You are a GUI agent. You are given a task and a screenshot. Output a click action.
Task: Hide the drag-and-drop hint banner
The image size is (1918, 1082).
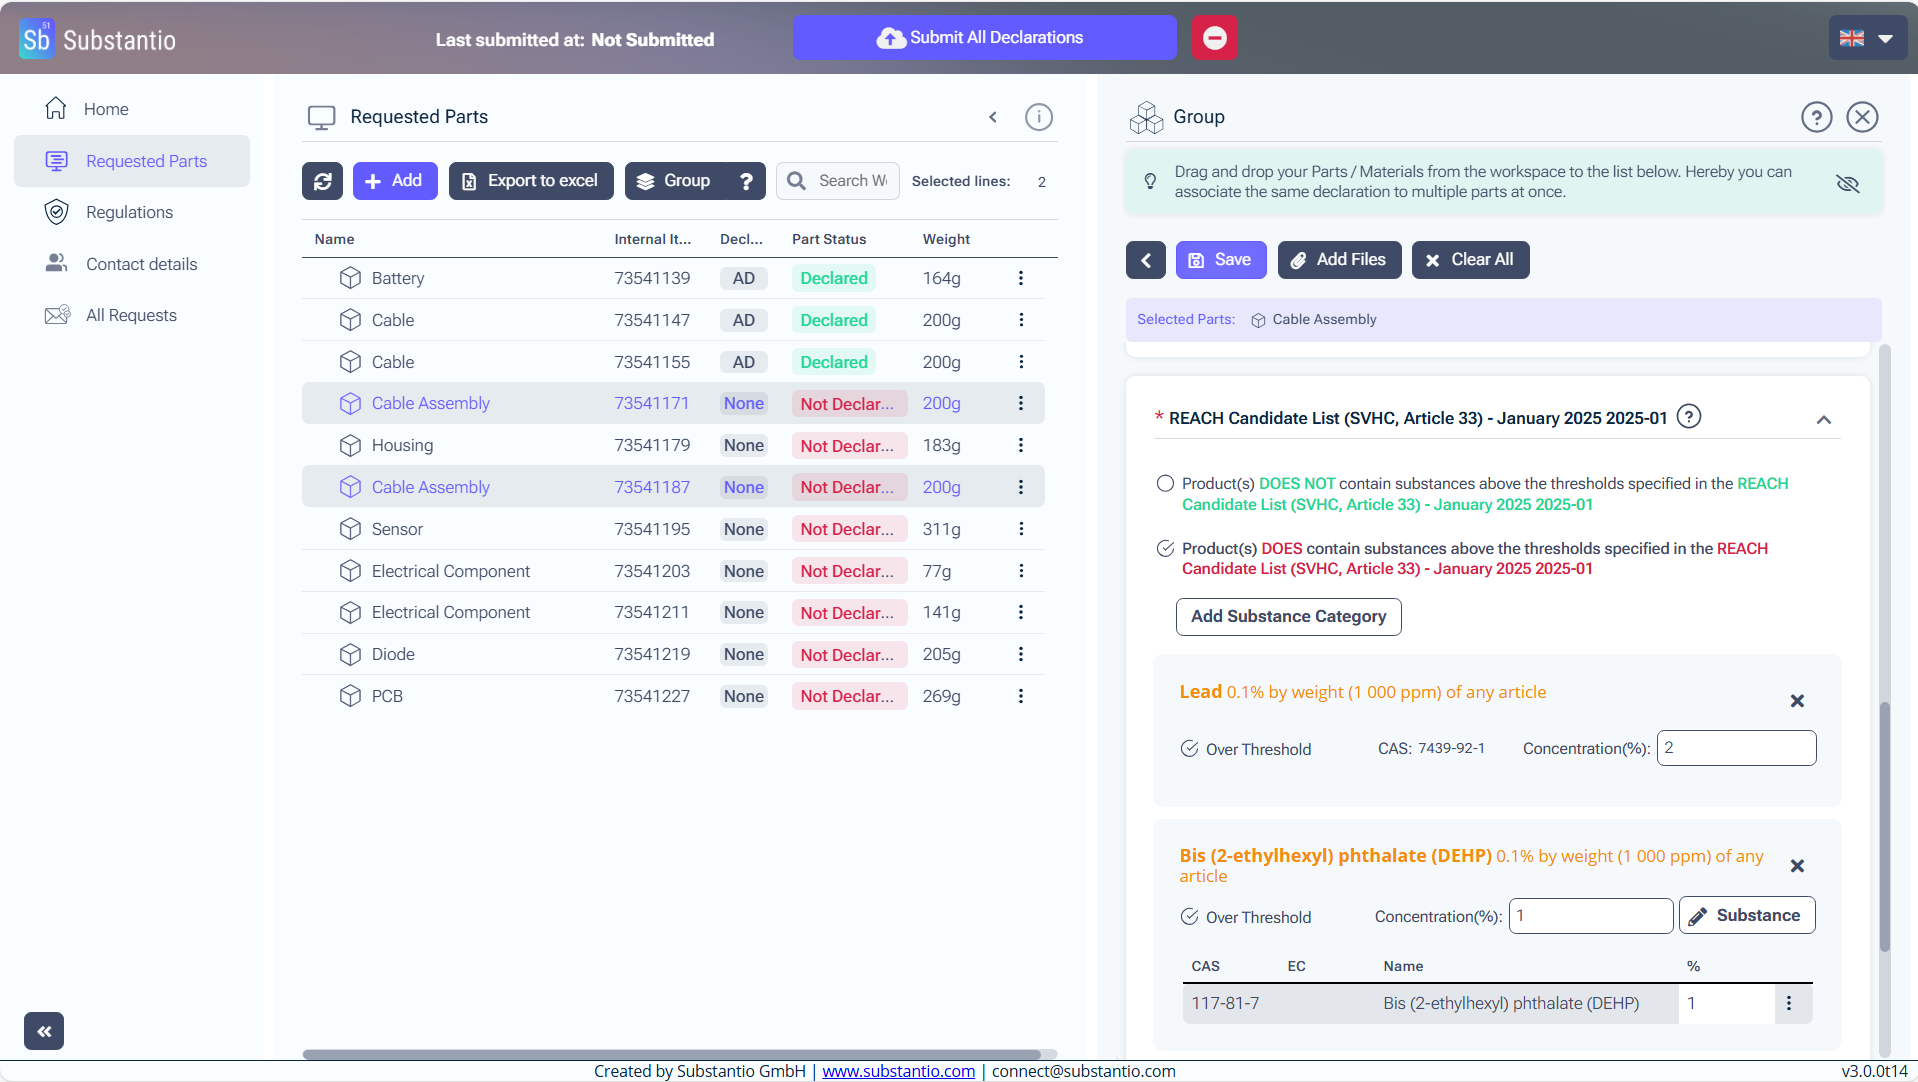[x=1847, y=183]
